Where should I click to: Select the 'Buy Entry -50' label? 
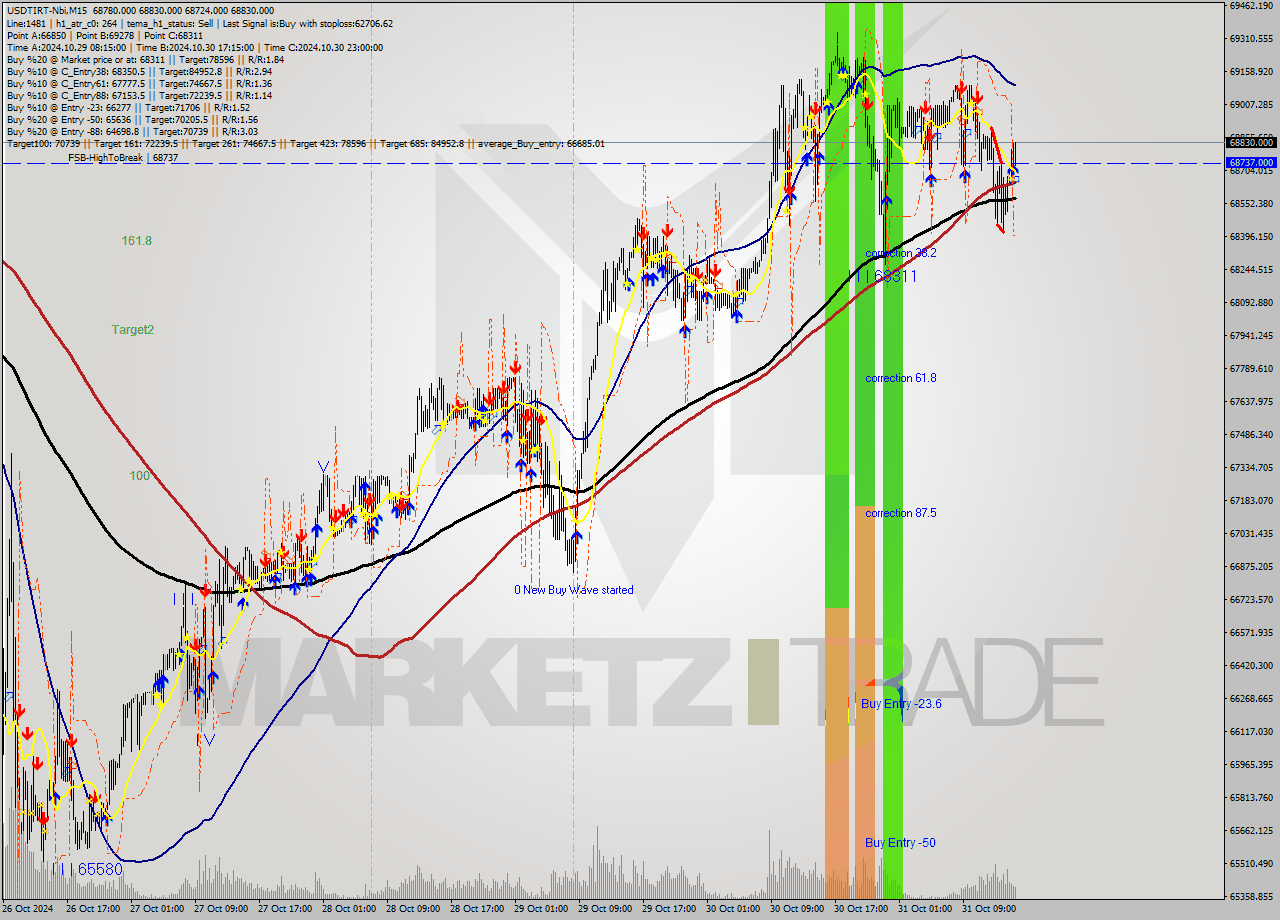[x=900, y=843]
